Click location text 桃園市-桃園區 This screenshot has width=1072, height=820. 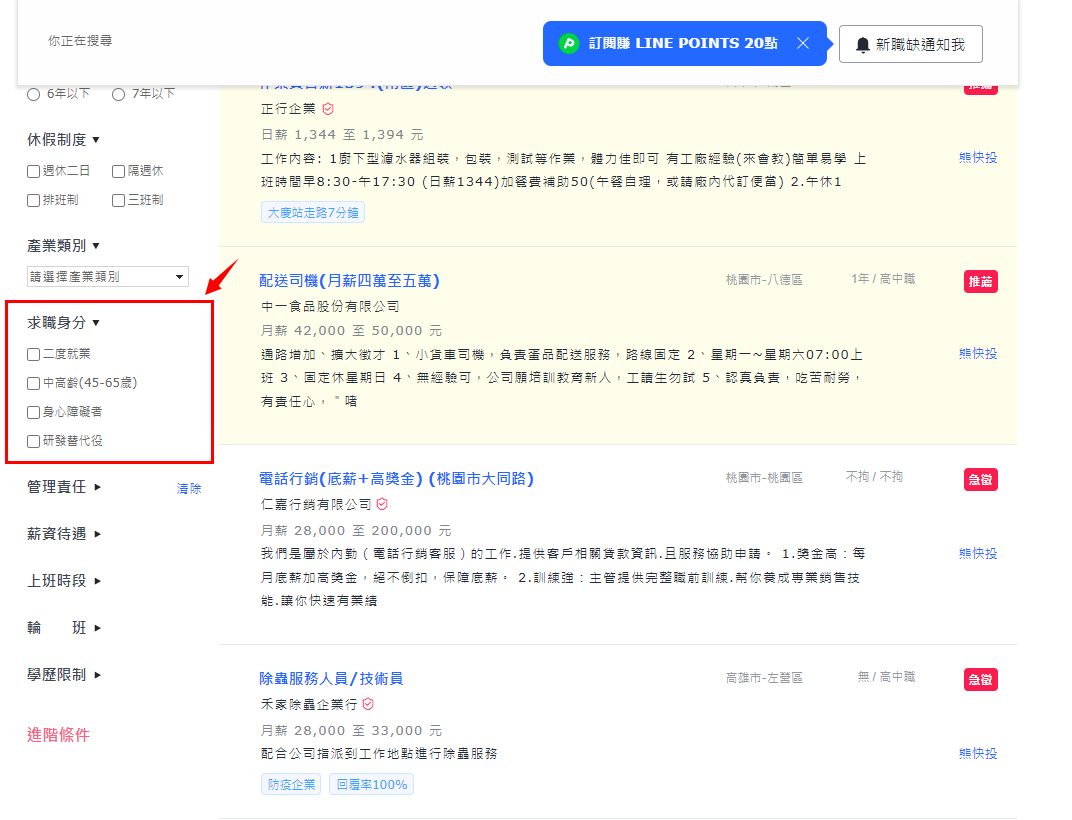click(764, 477)
